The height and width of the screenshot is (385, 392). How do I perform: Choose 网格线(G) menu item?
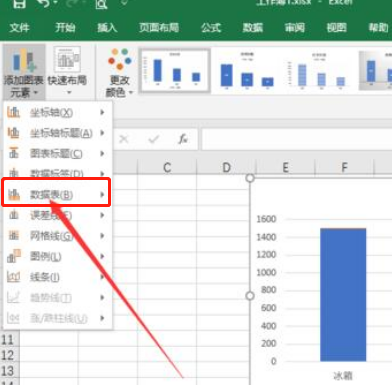pos(57,236)
